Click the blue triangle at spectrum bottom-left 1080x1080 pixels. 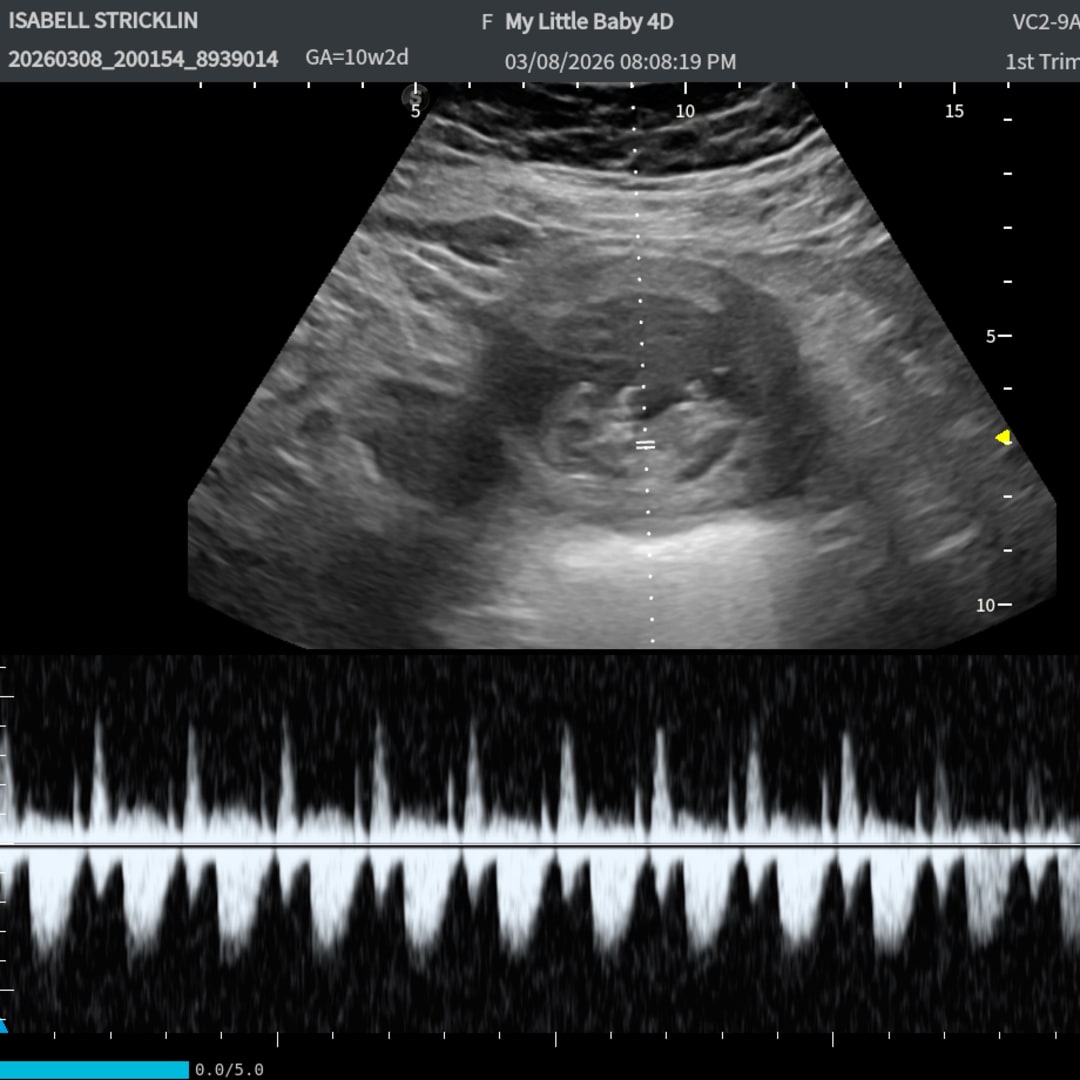pos(3,1026)
